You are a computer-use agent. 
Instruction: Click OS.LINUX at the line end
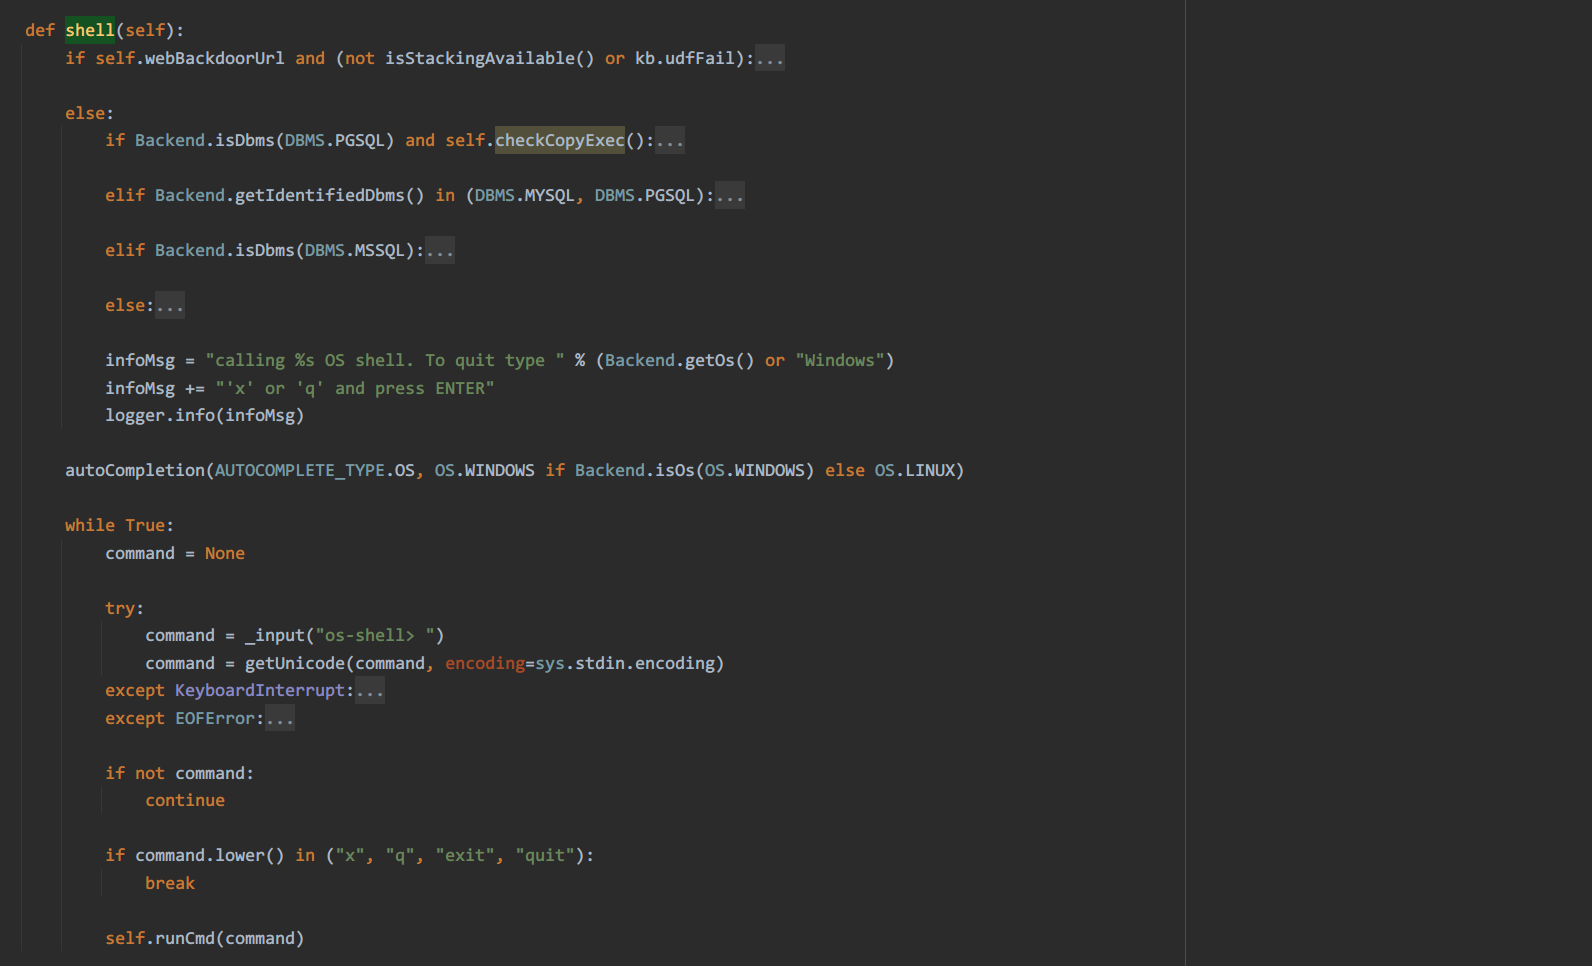tap(915, 470)
